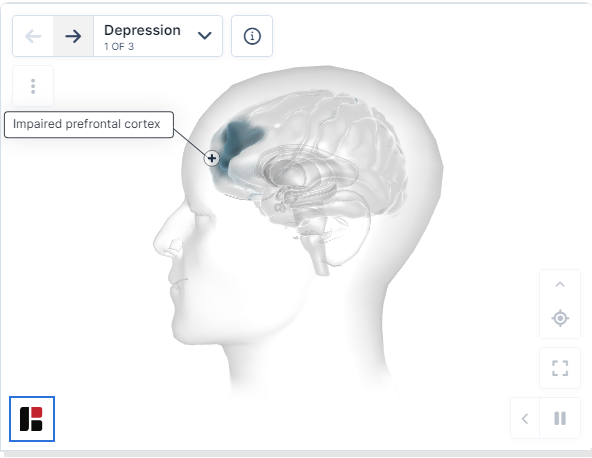Collapse the playback panel with left chevron
The width and height of the screenshot is (592, 458).
pyautogui.click(x=525, y=418)
